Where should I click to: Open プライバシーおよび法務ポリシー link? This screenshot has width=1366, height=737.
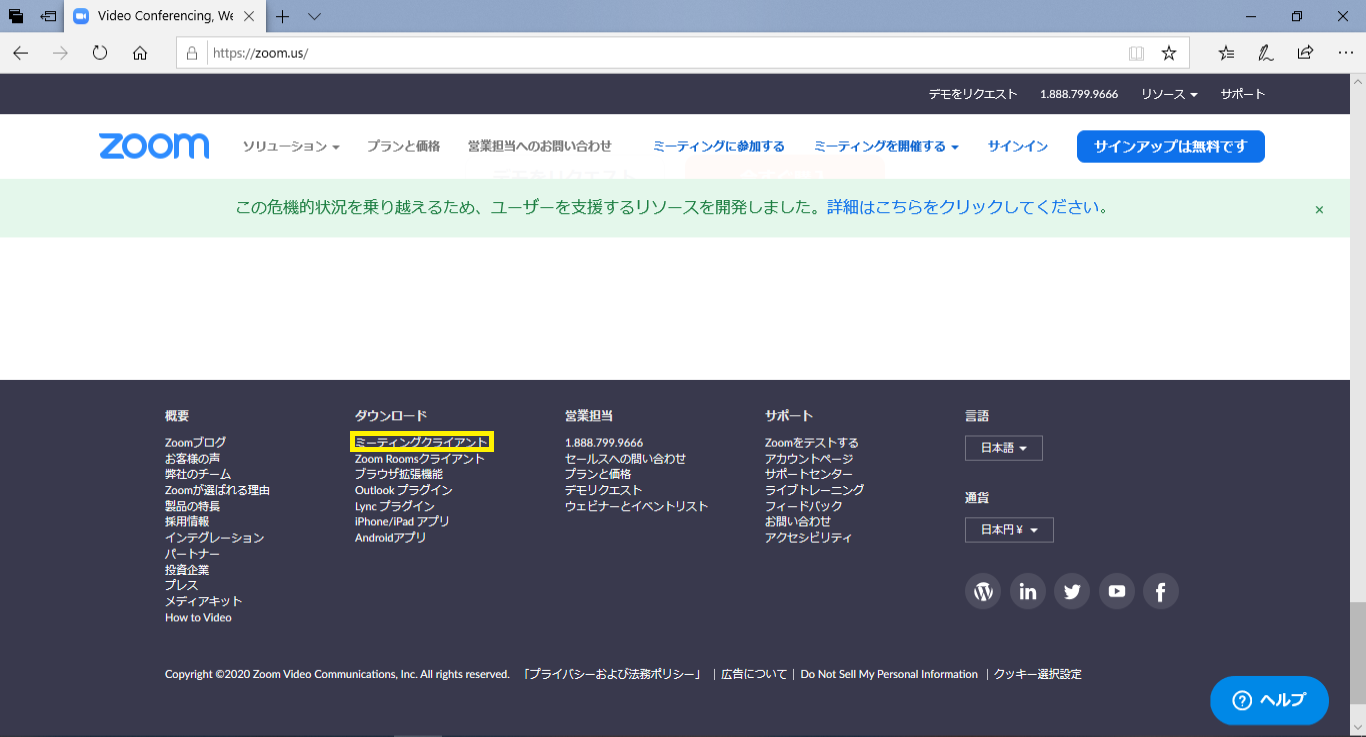click(613, 674)
